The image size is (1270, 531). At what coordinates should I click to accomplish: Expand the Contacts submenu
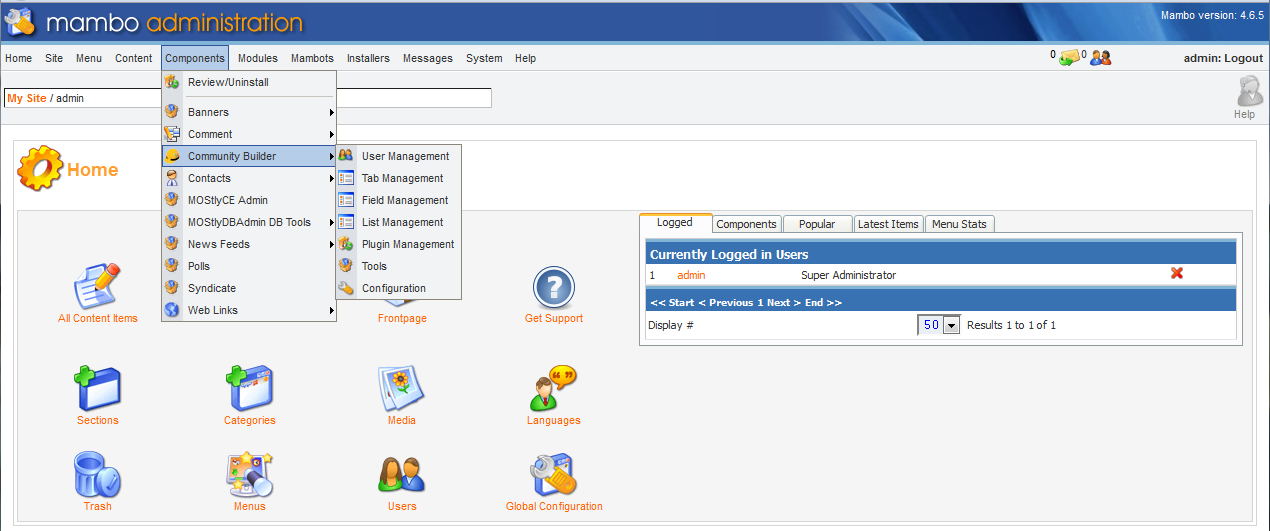pyautogui.click(x=249, y=178)
